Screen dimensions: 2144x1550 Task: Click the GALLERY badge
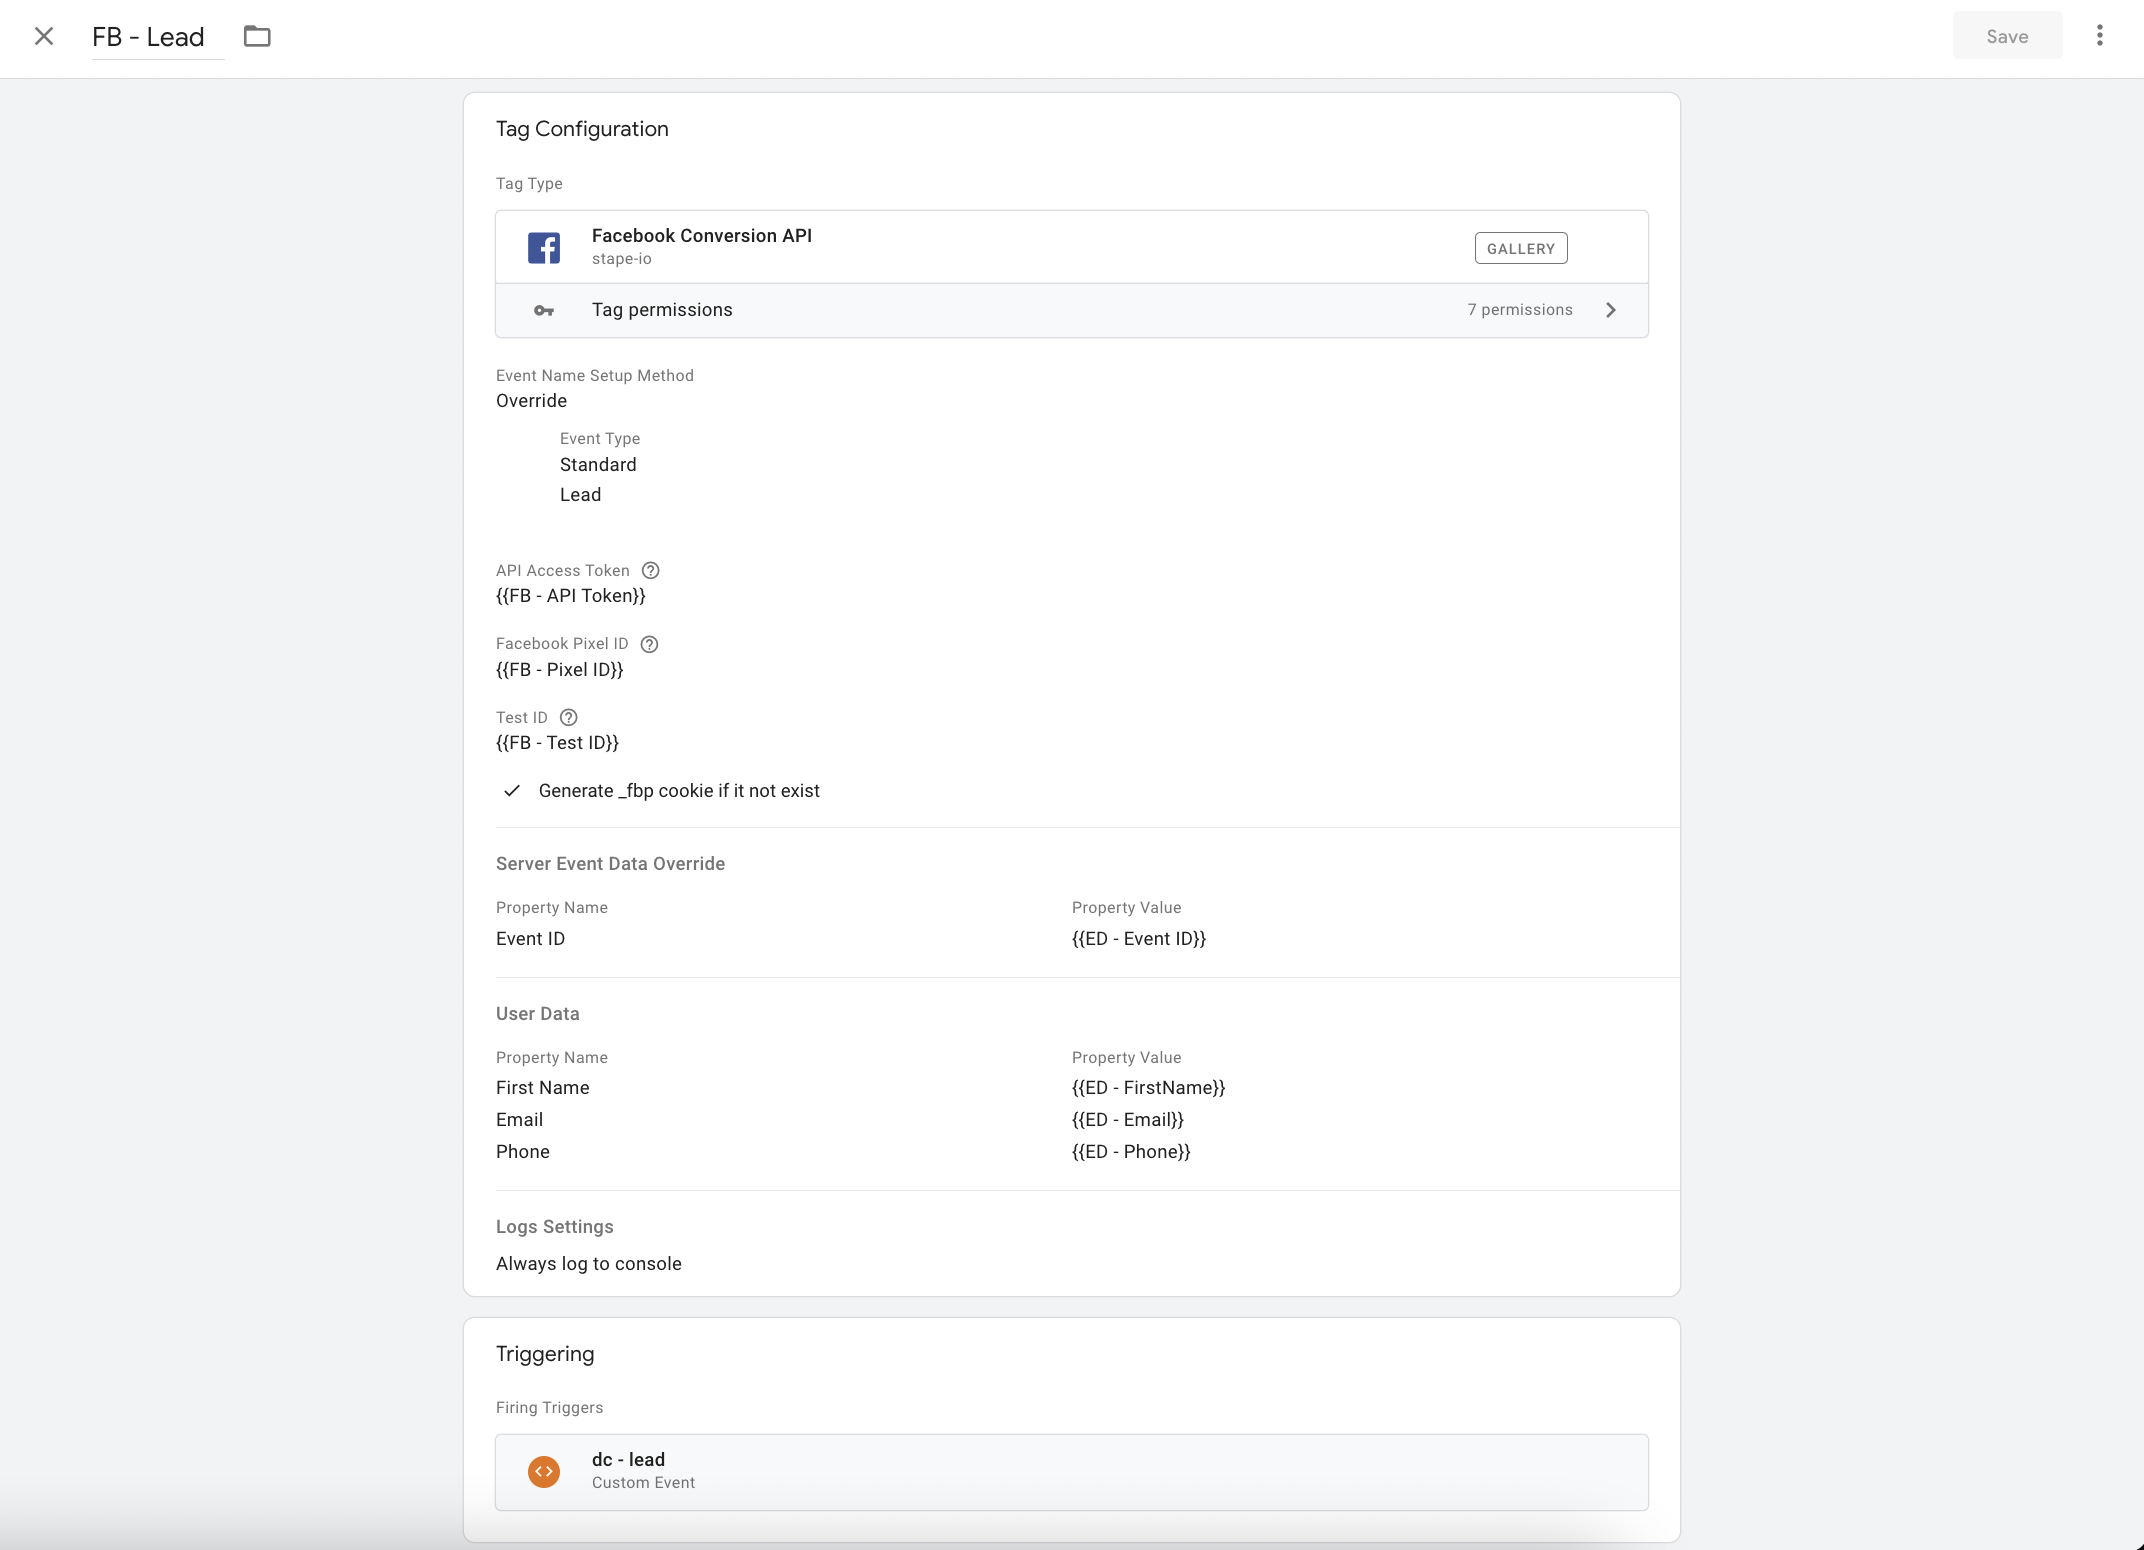pos(1521,248)
